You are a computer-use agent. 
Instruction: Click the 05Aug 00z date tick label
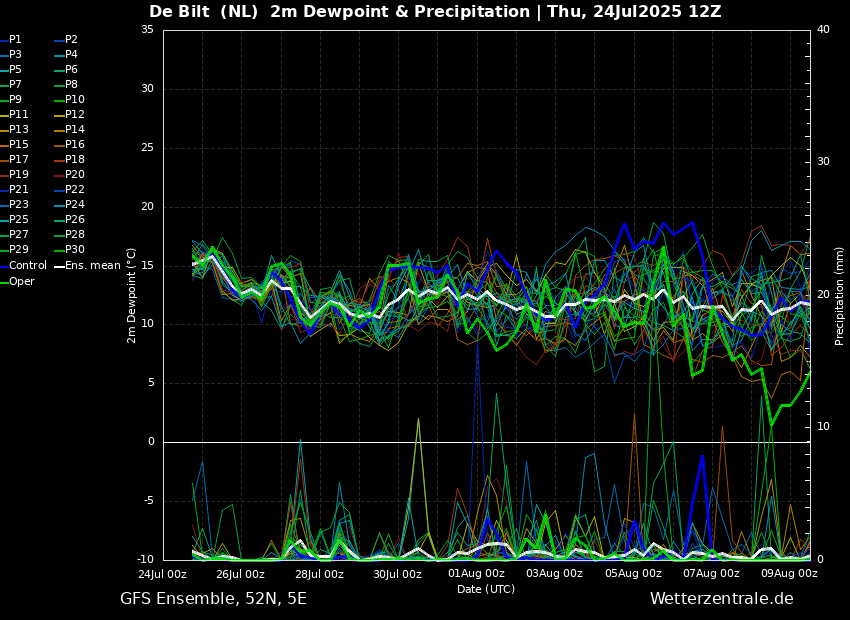point(633,574)
